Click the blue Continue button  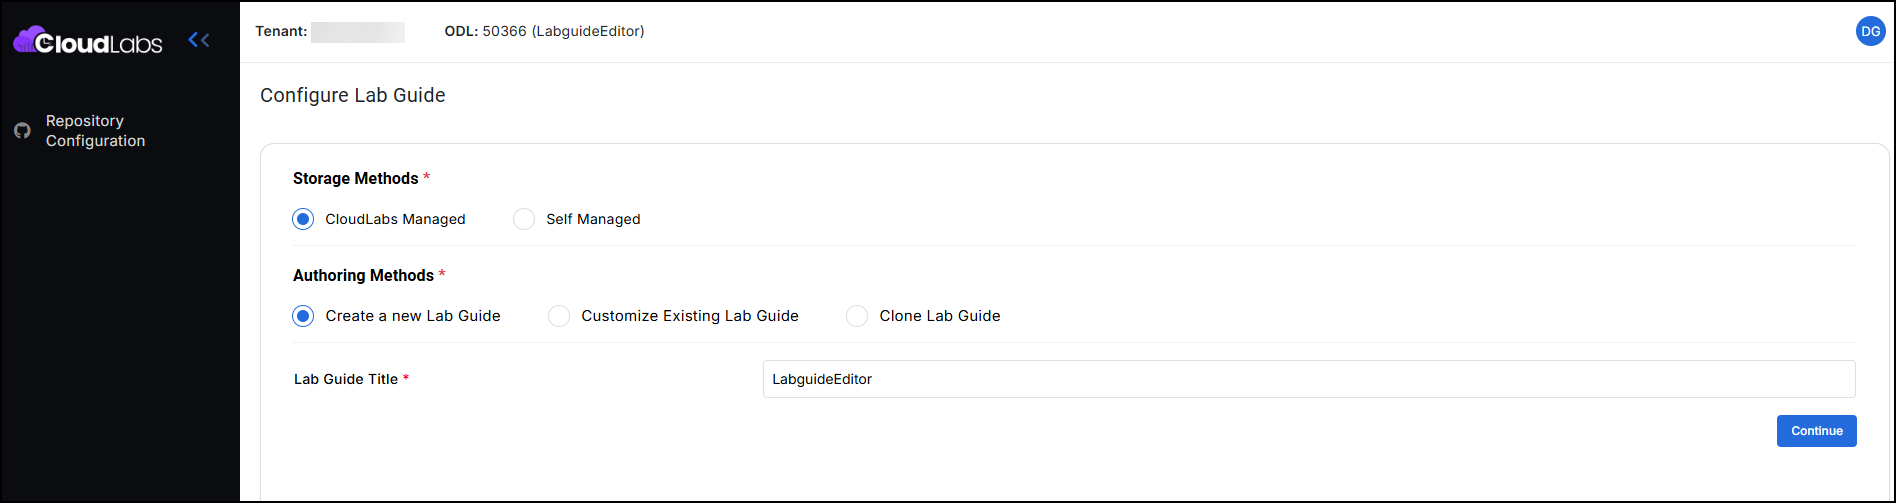(x=1816, y=431)
